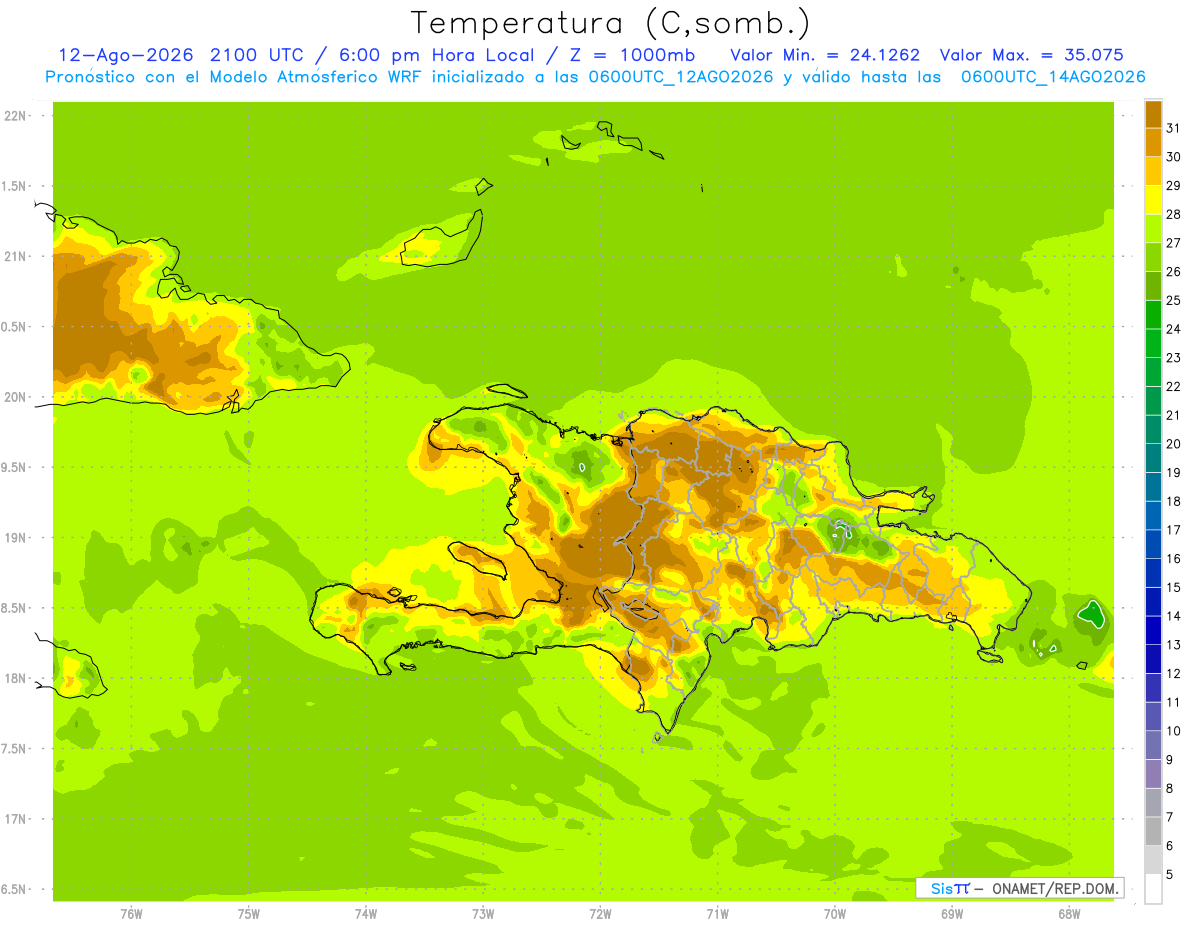This screenshot has height=927, width=1200.
Task: Click the title "Temperatura (C,somb.)"
Action: 611,23
